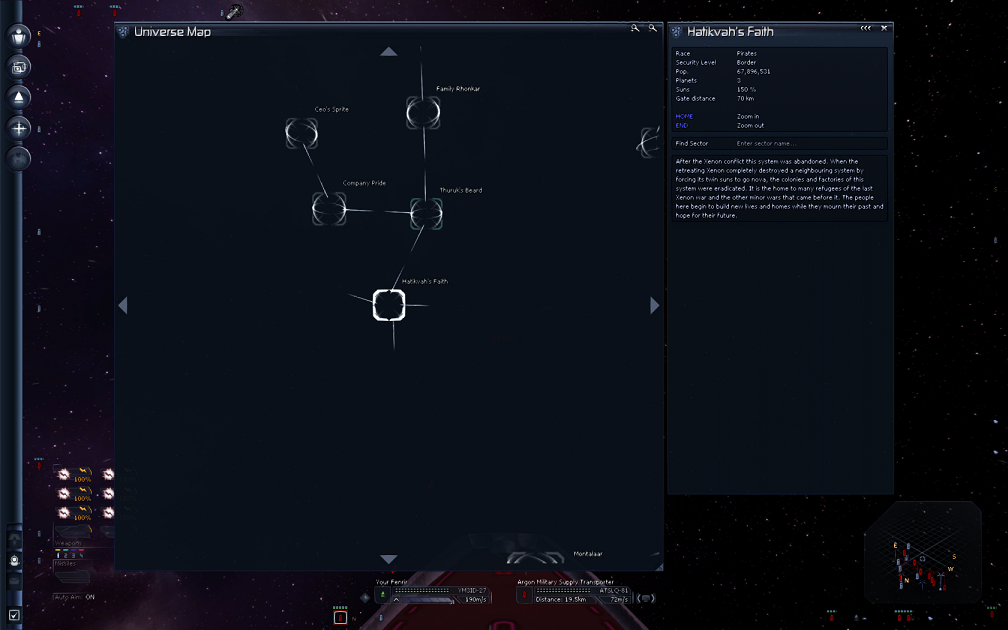Click the population value 67,896,531
Image resolution: width=1008 pixels, height=630 pixels.
753,71
